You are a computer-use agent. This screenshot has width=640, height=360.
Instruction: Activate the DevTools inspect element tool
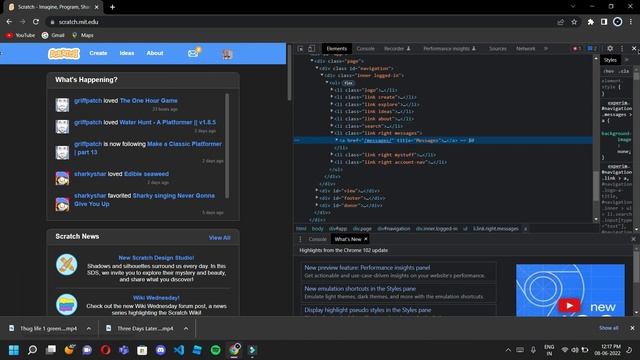click(x=300, y=49)
